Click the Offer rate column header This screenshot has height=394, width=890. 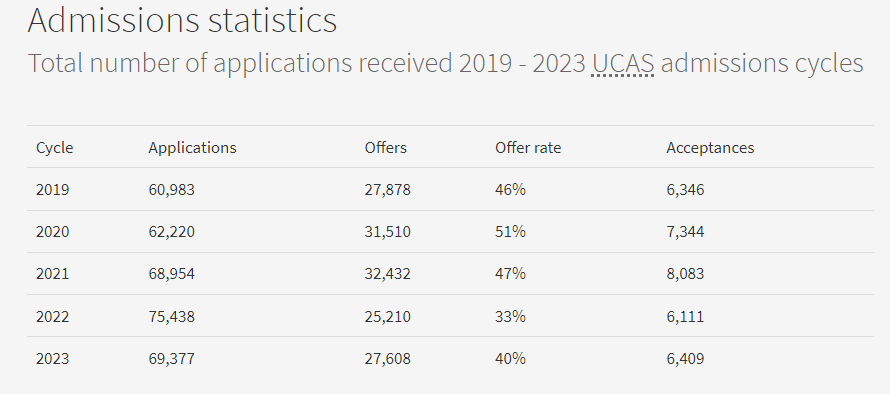(x=528, y=148)
